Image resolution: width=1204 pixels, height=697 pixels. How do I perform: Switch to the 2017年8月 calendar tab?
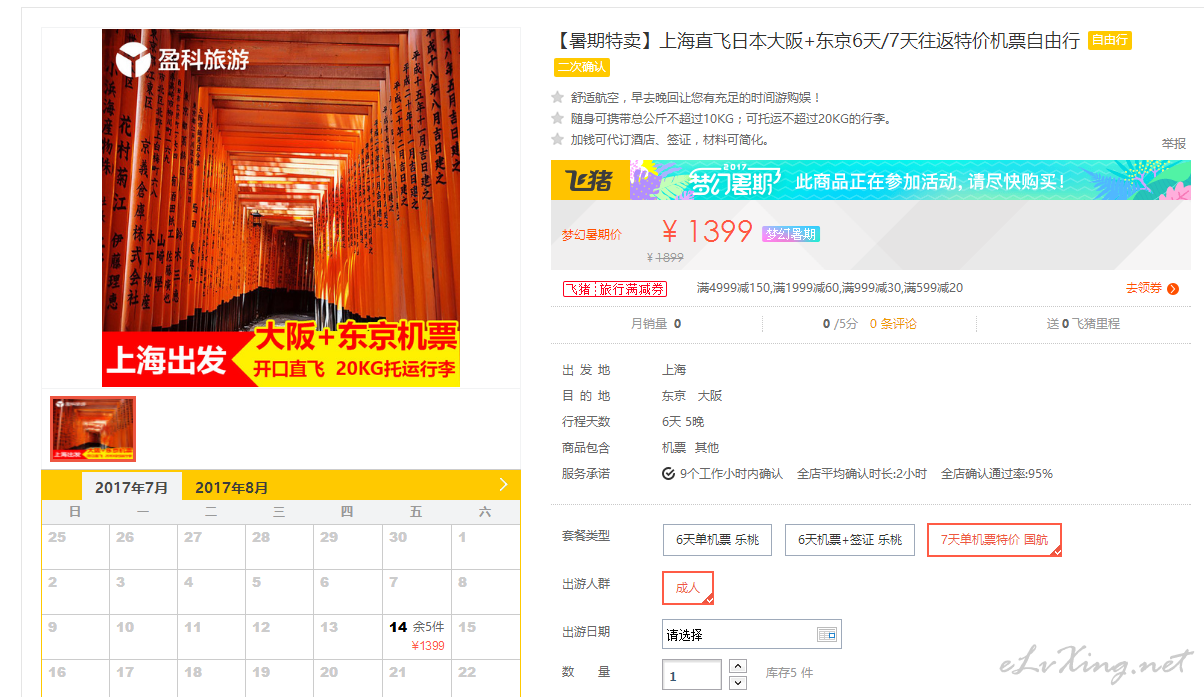pyautogui.click(x=231, y=488)
